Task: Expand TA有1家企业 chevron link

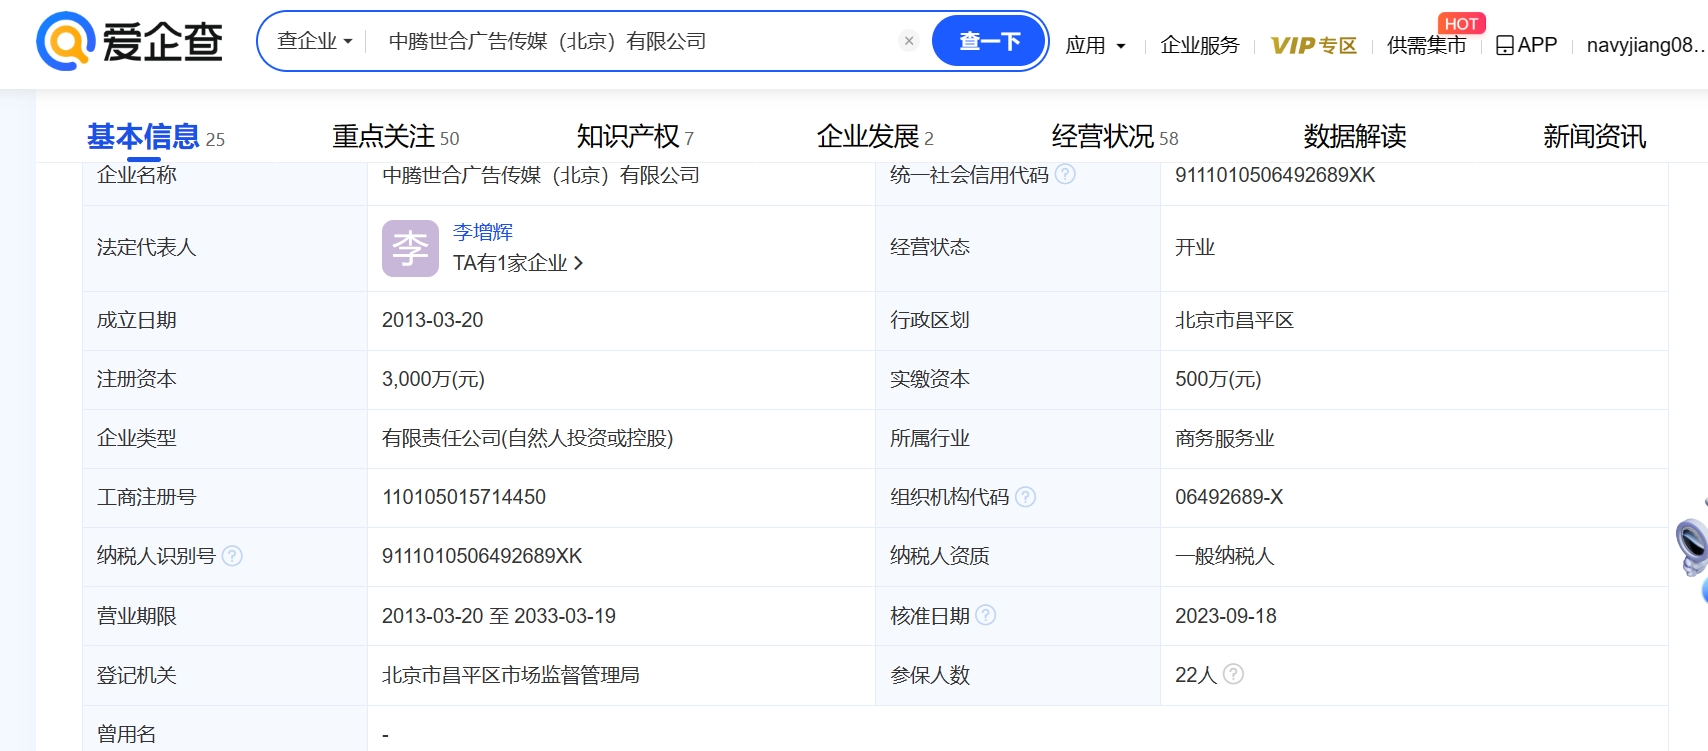Action: pyautogui.click(x=518, y=263)
